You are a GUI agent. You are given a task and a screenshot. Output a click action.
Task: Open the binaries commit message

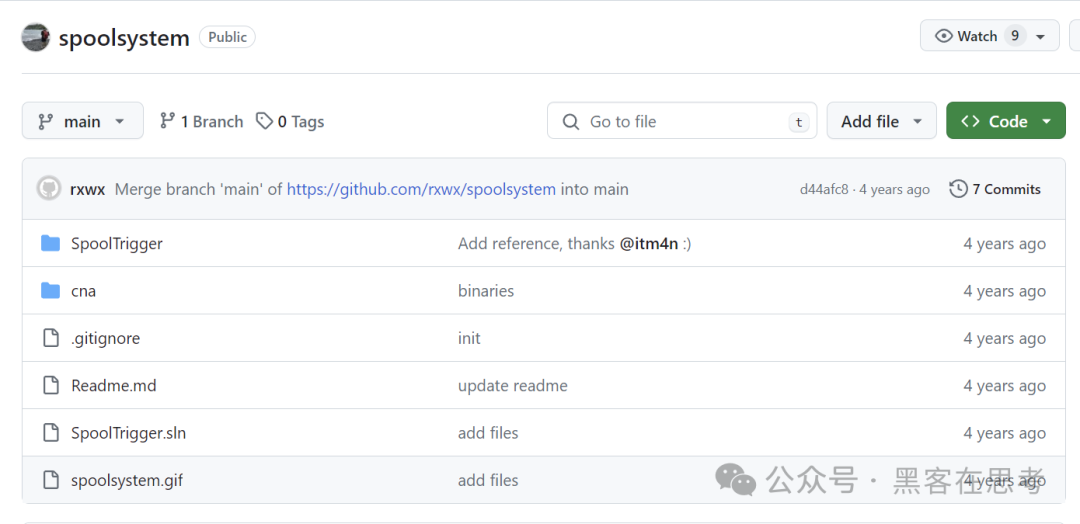coord(486,291)
